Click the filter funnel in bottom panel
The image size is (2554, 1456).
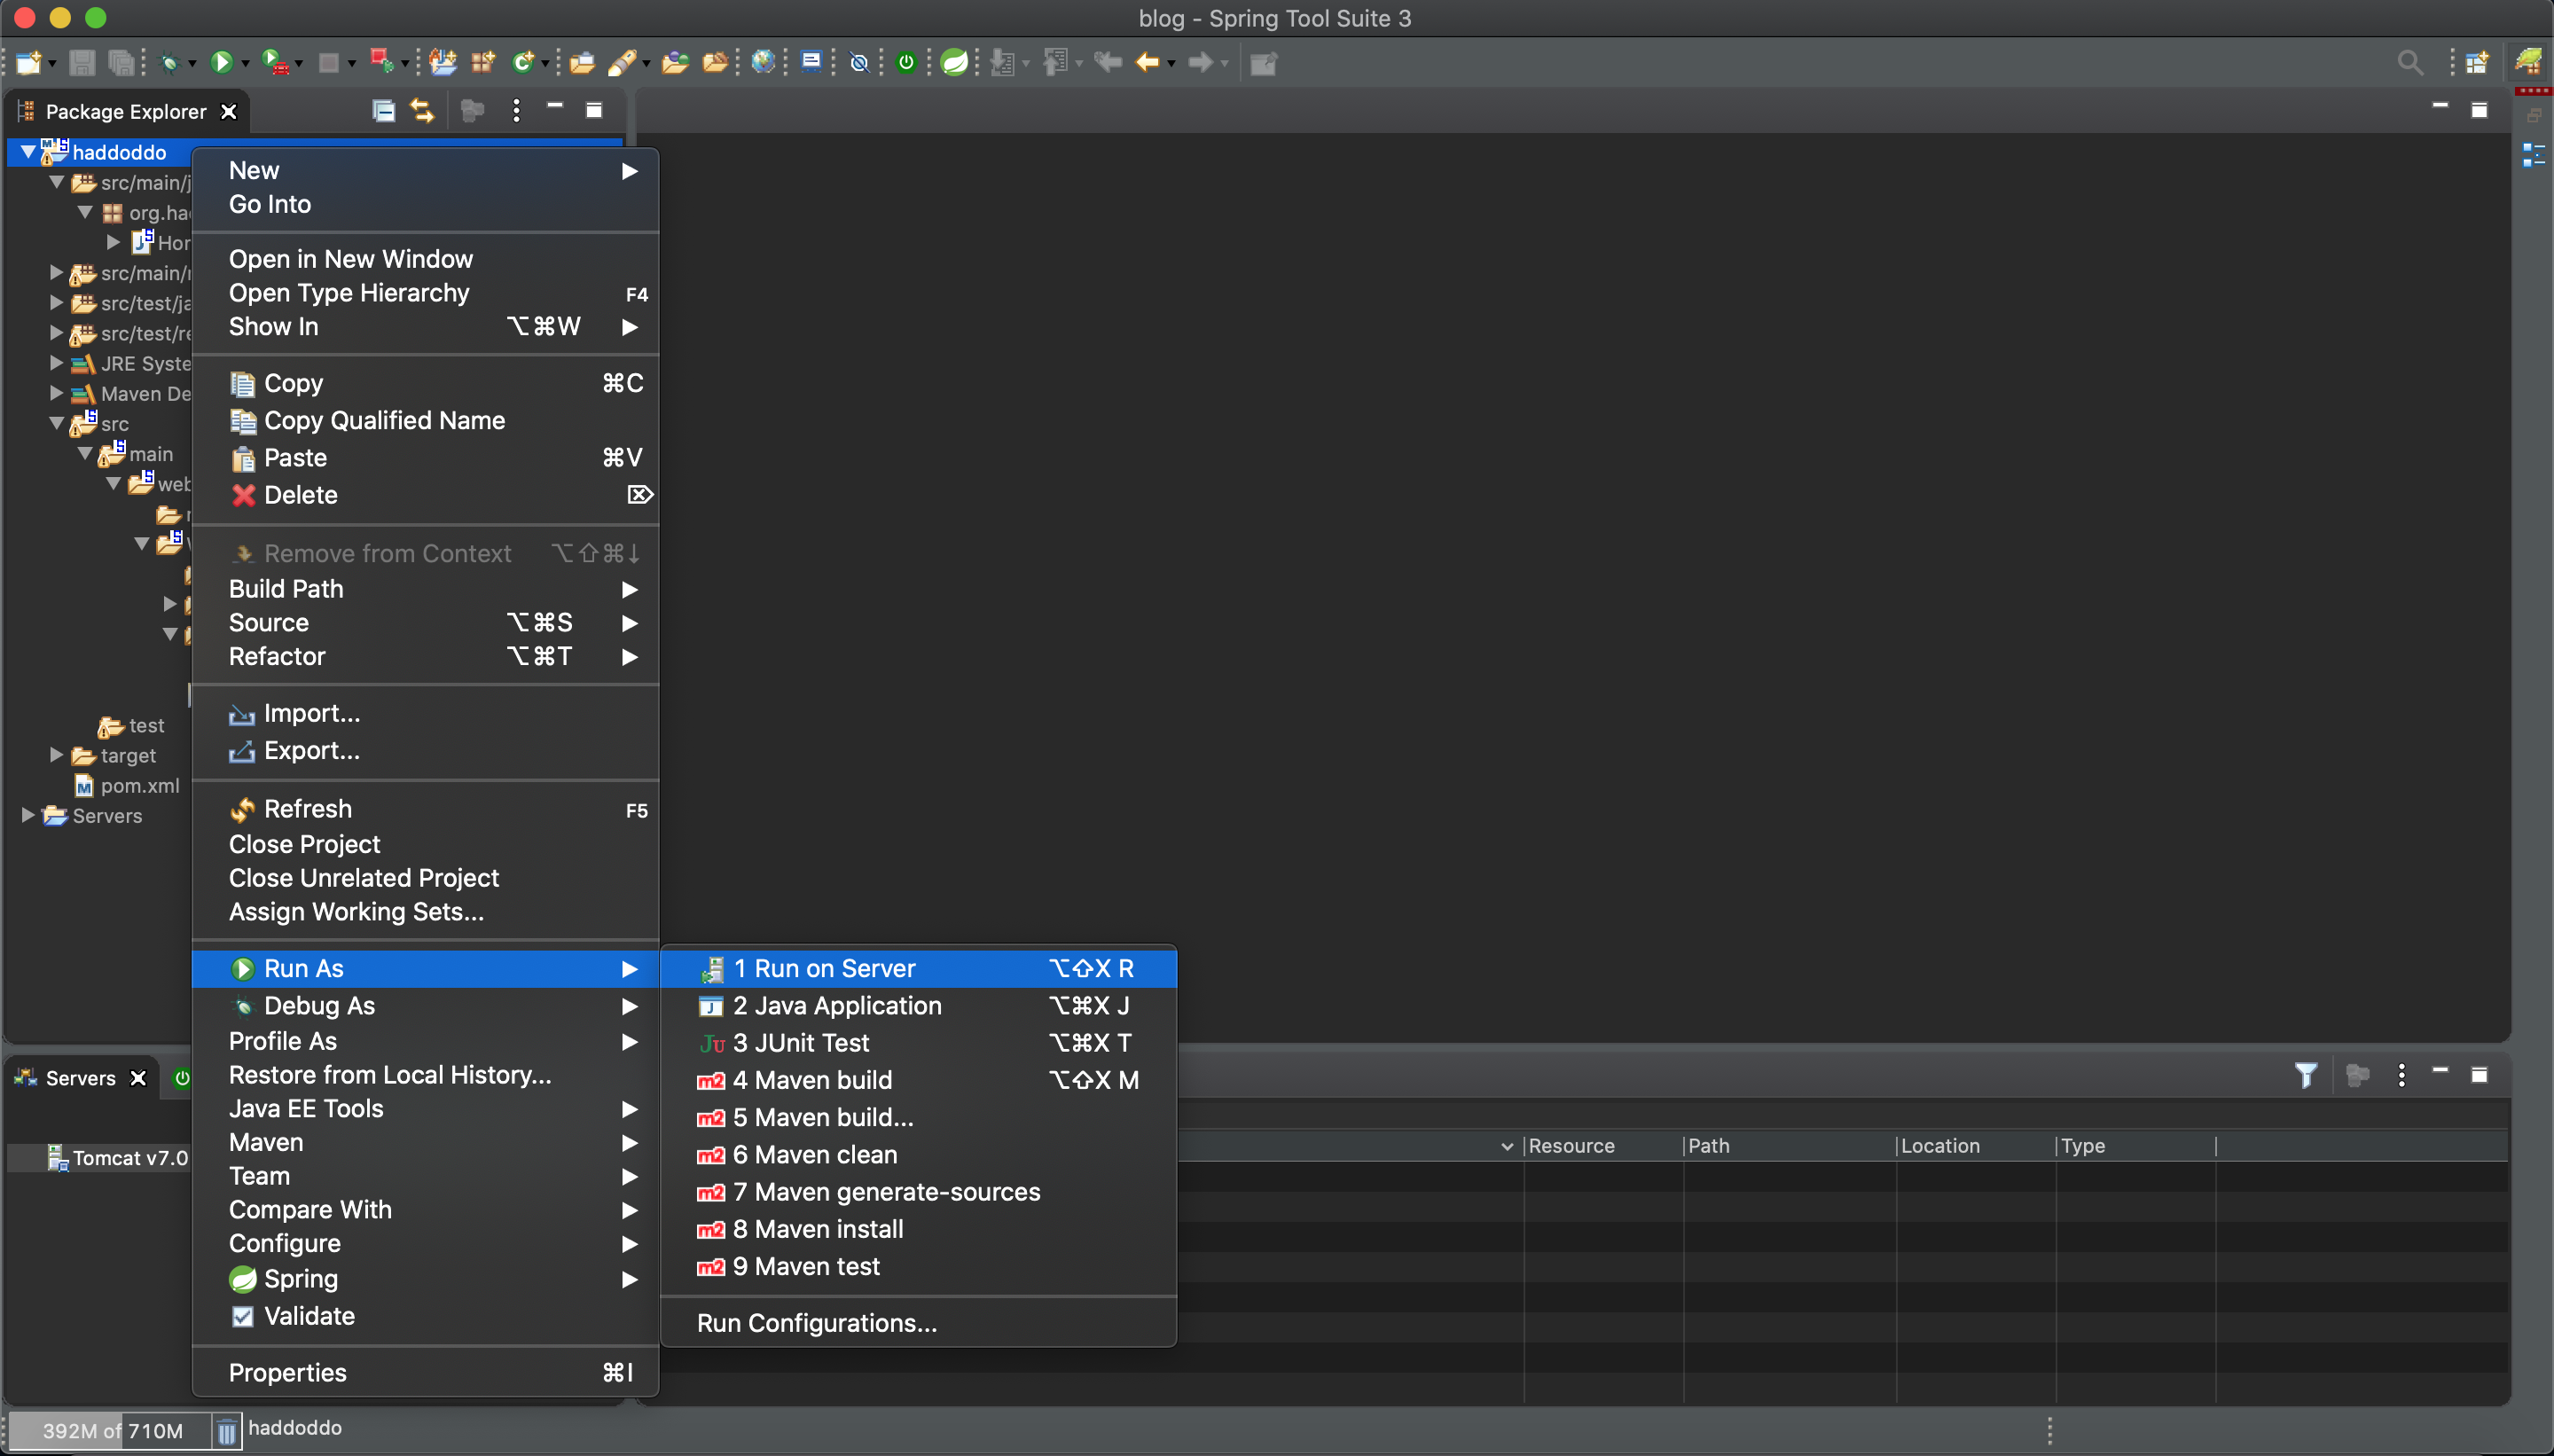pos(2305,1076)
